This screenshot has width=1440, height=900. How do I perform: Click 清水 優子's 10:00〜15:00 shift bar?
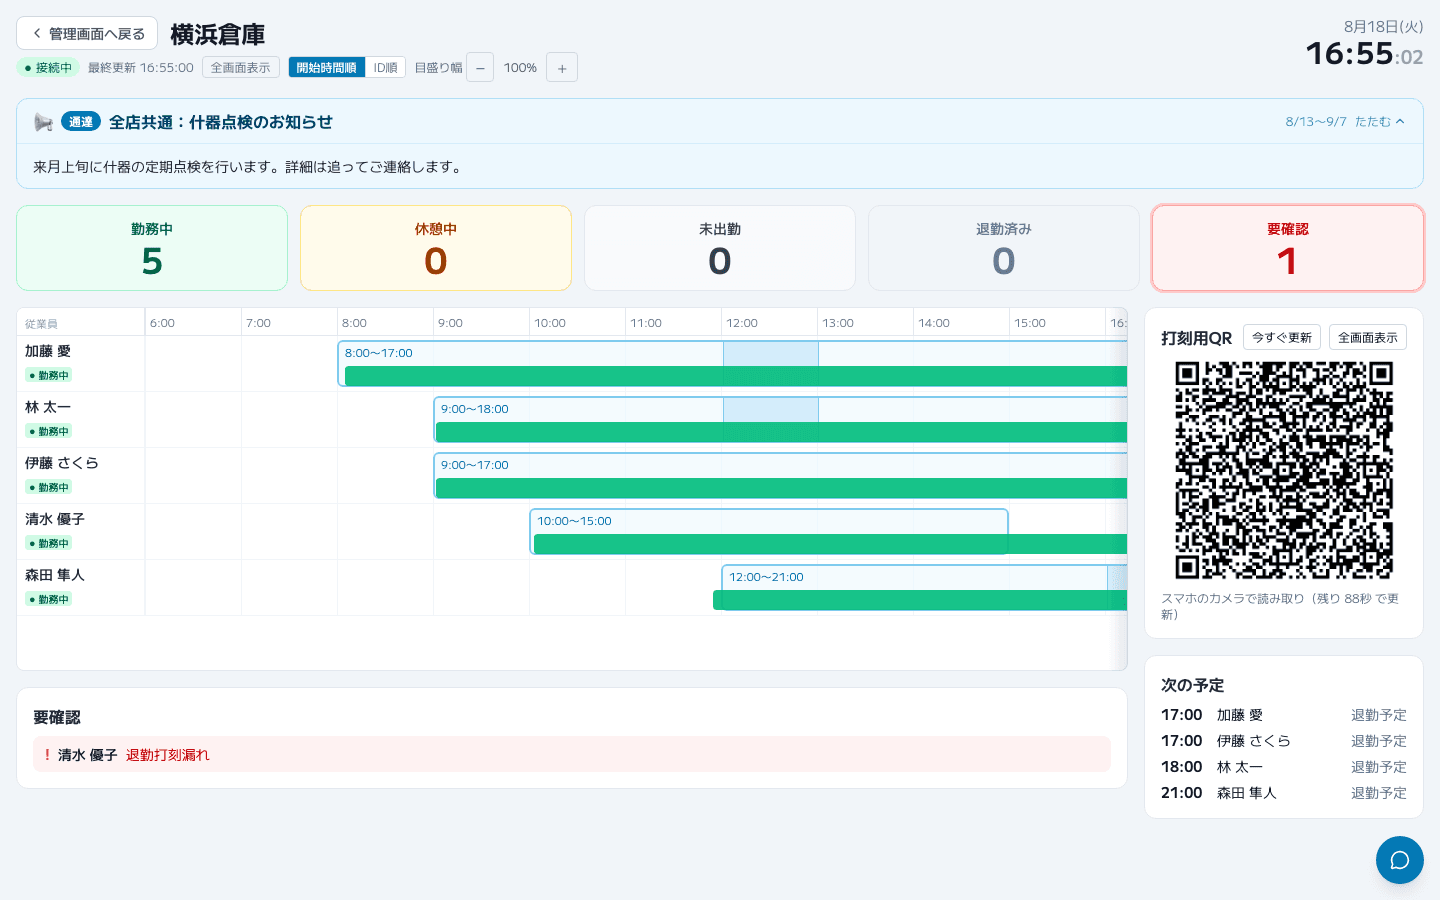[x=769, y=531]
